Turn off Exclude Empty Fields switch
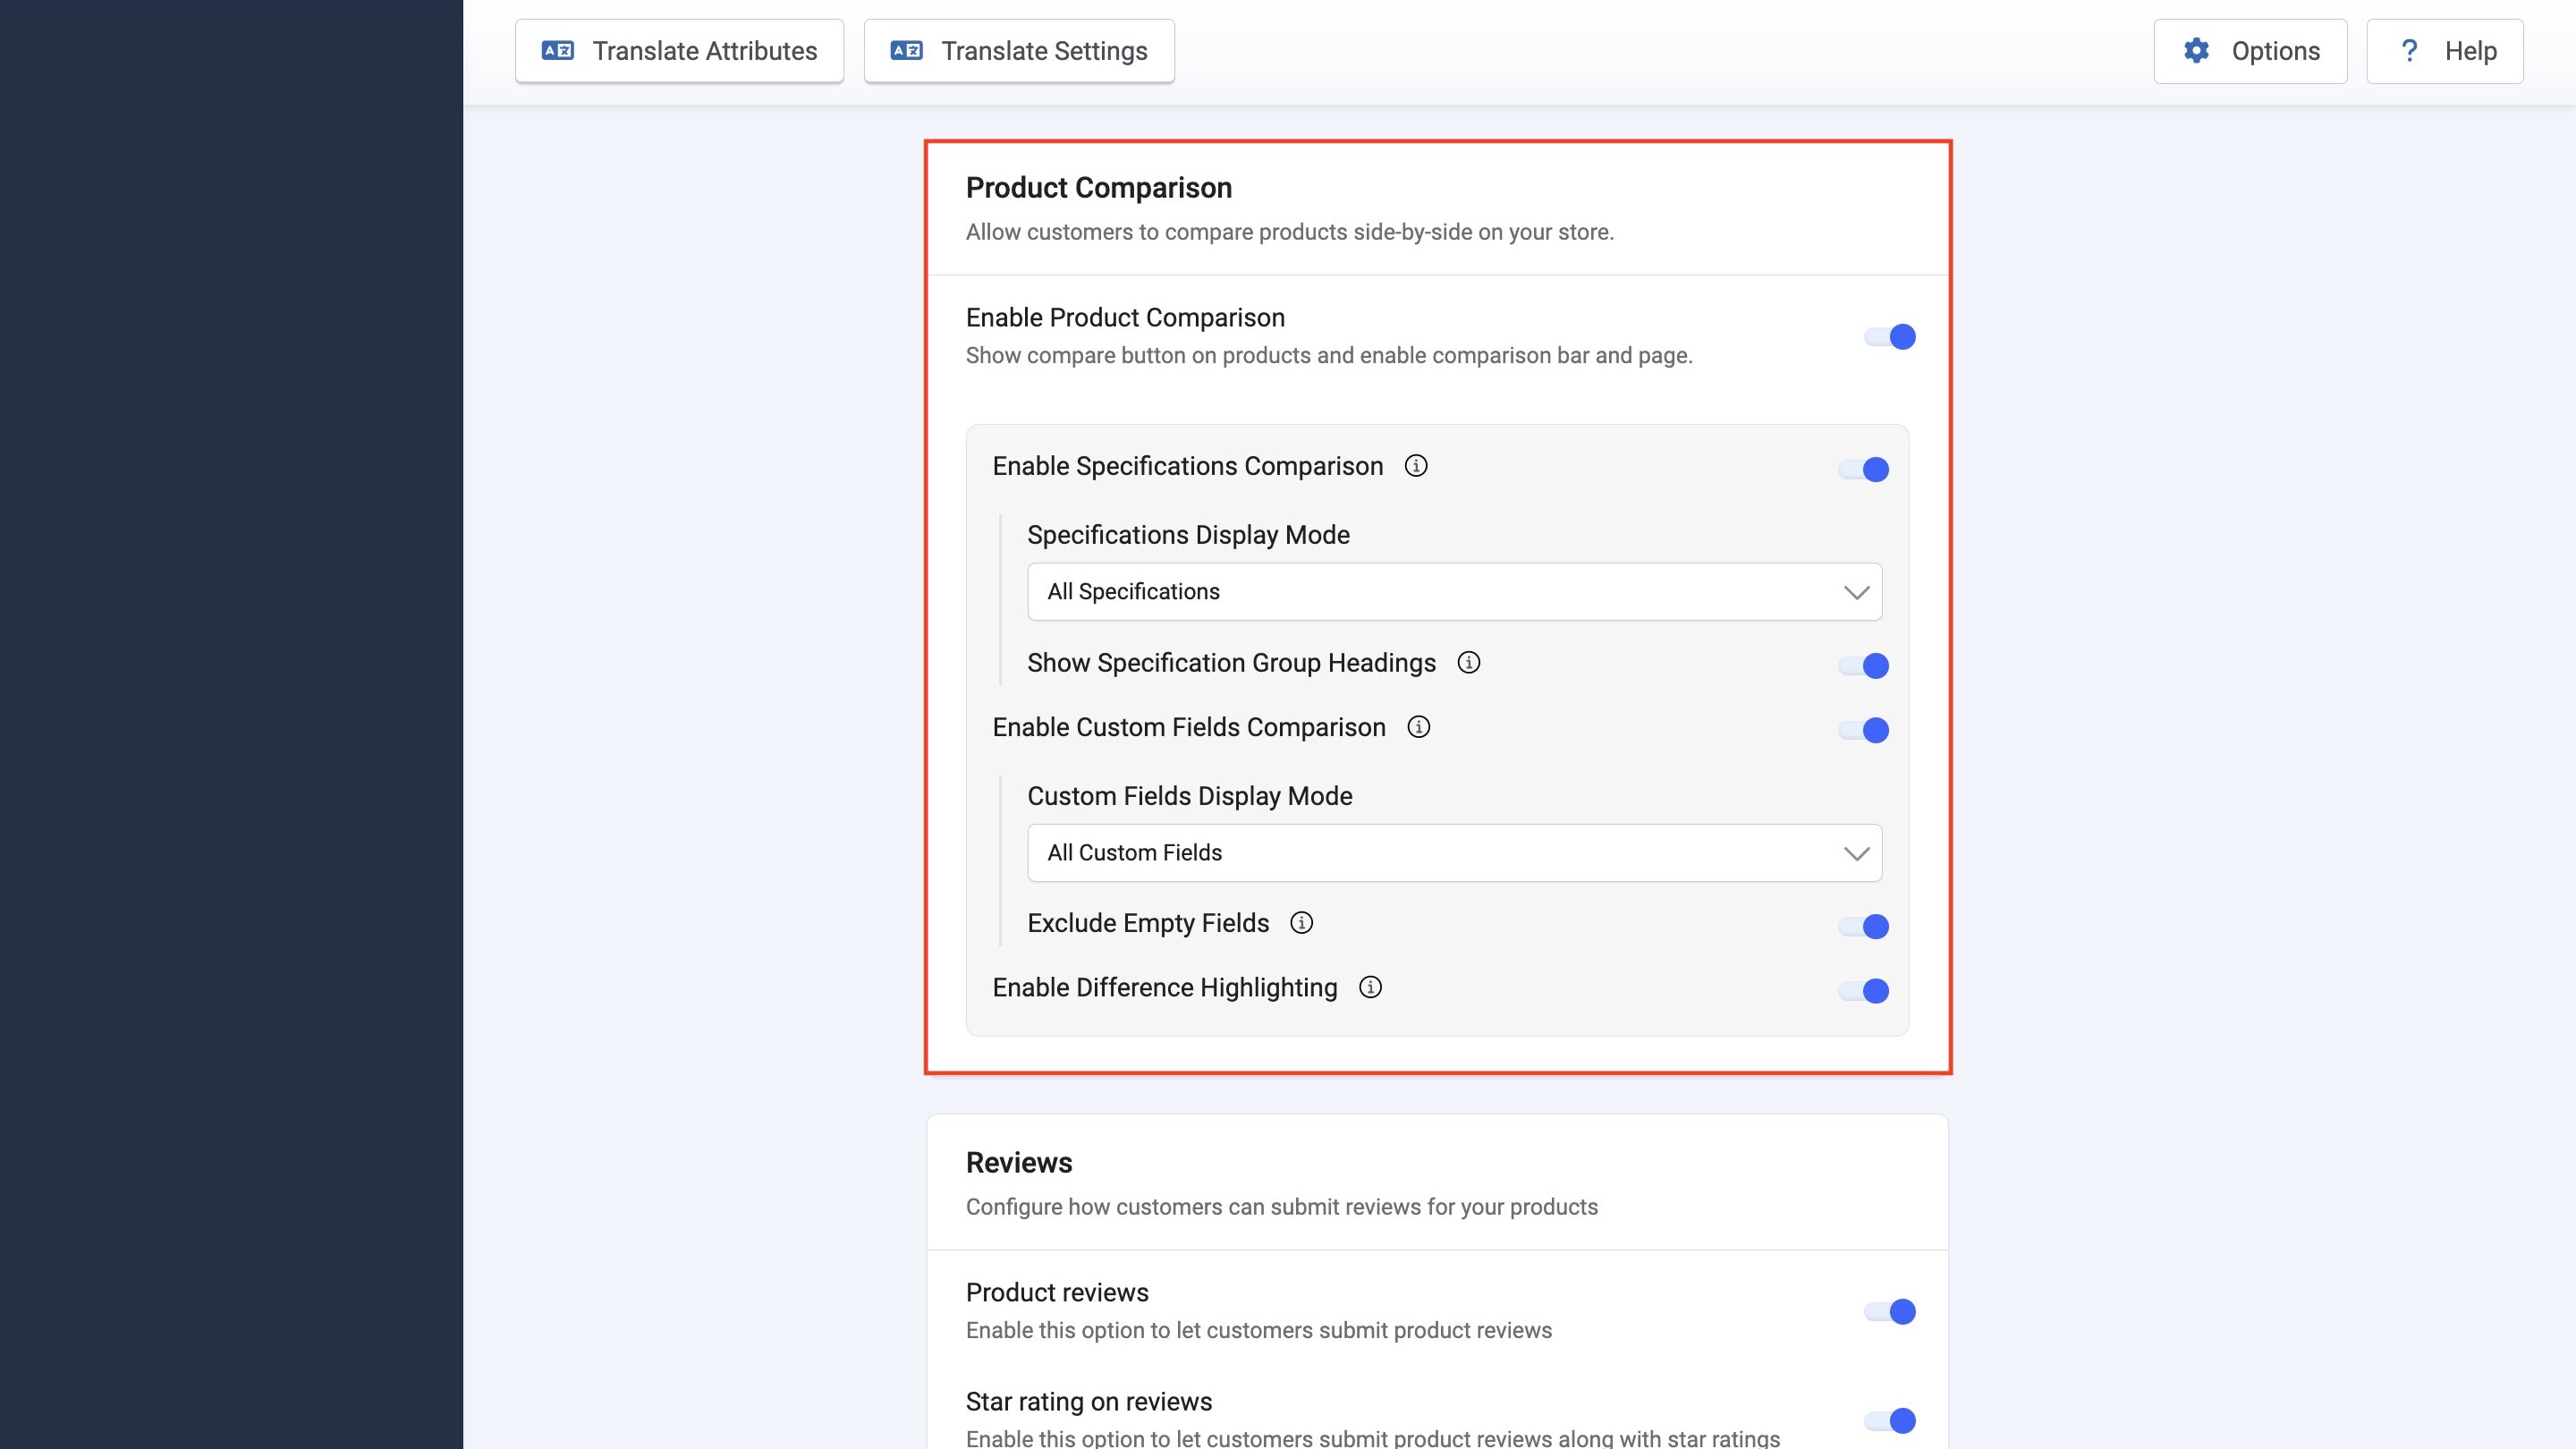The width and height of the screenshot is (2576, 1449). point(1863,927)
